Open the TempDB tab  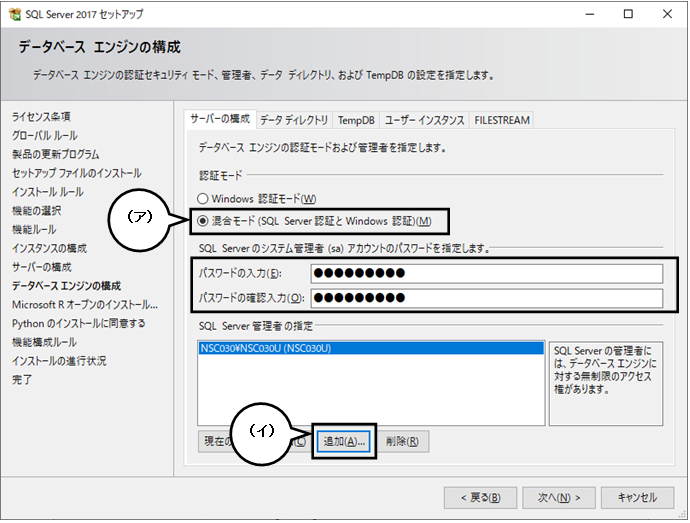click(x=356, y=120)
